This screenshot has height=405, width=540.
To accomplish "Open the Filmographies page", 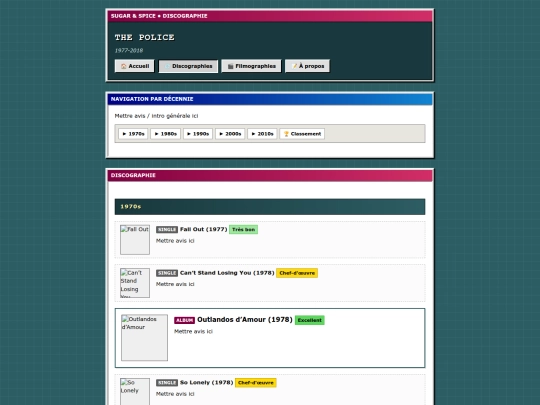I will coord(251,66).
